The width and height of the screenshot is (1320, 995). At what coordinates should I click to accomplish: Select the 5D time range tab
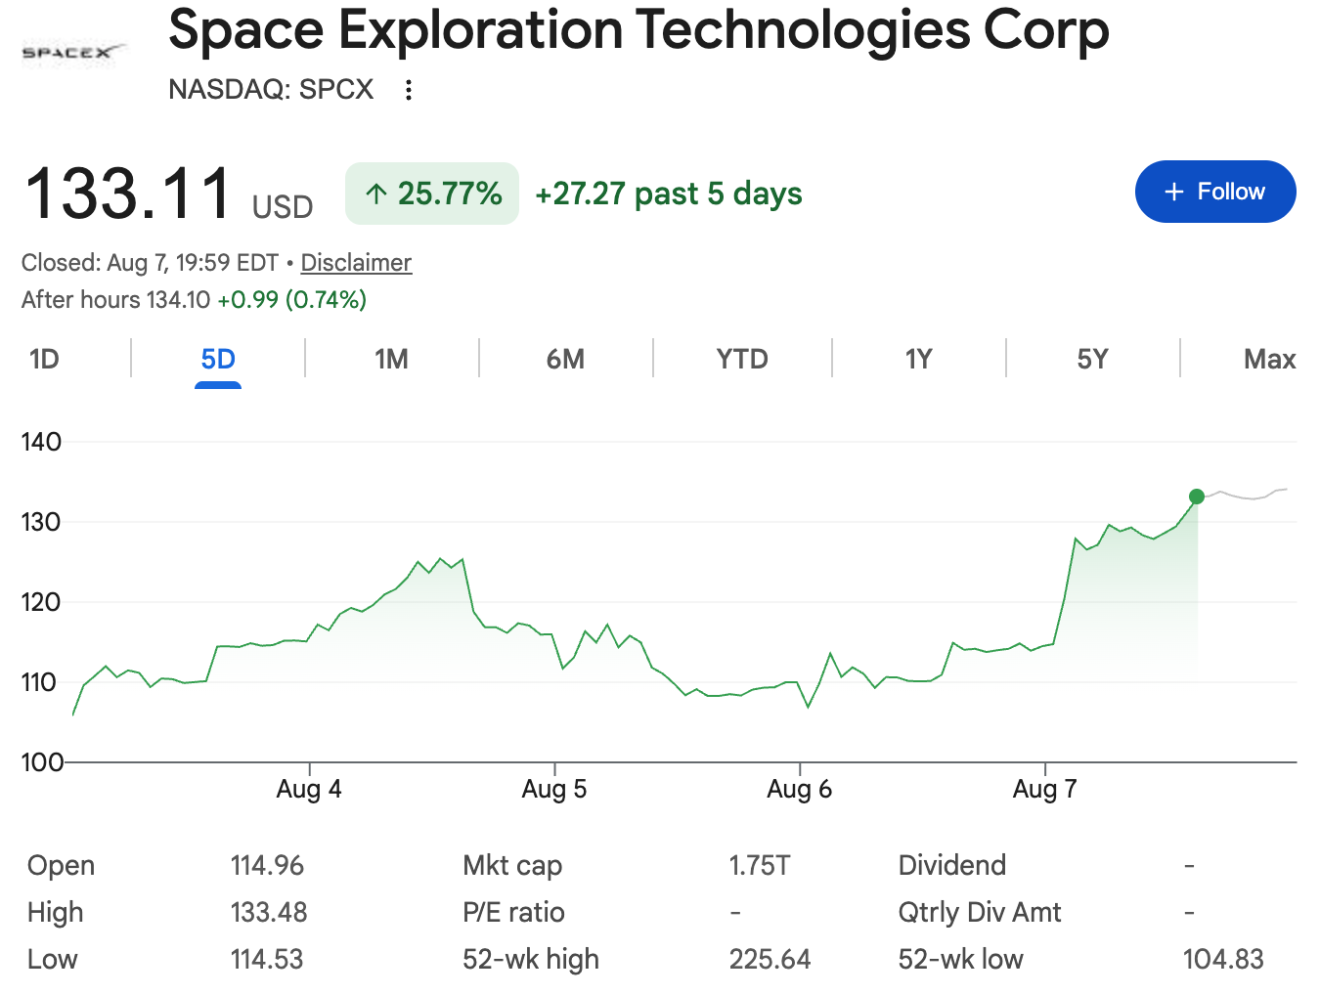pyautogui.click(x=218, y=359)
